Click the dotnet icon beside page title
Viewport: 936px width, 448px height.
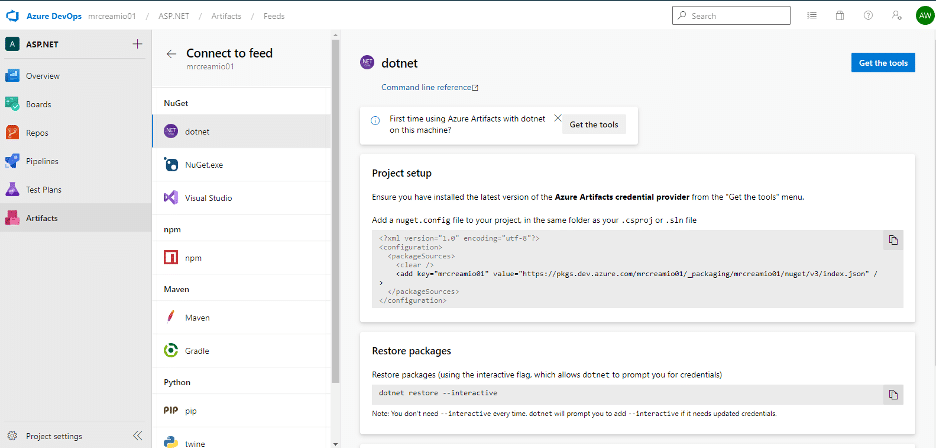pos(367,62)
